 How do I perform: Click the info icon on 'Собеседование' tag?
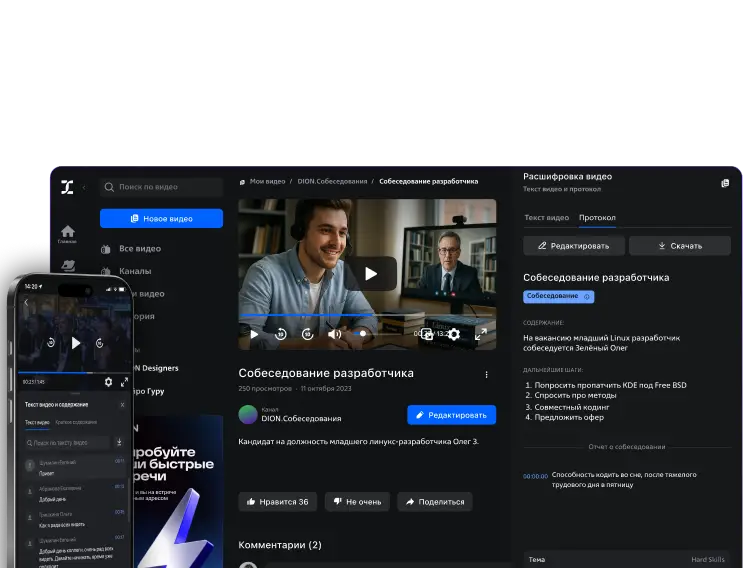(x=587, y=297)
